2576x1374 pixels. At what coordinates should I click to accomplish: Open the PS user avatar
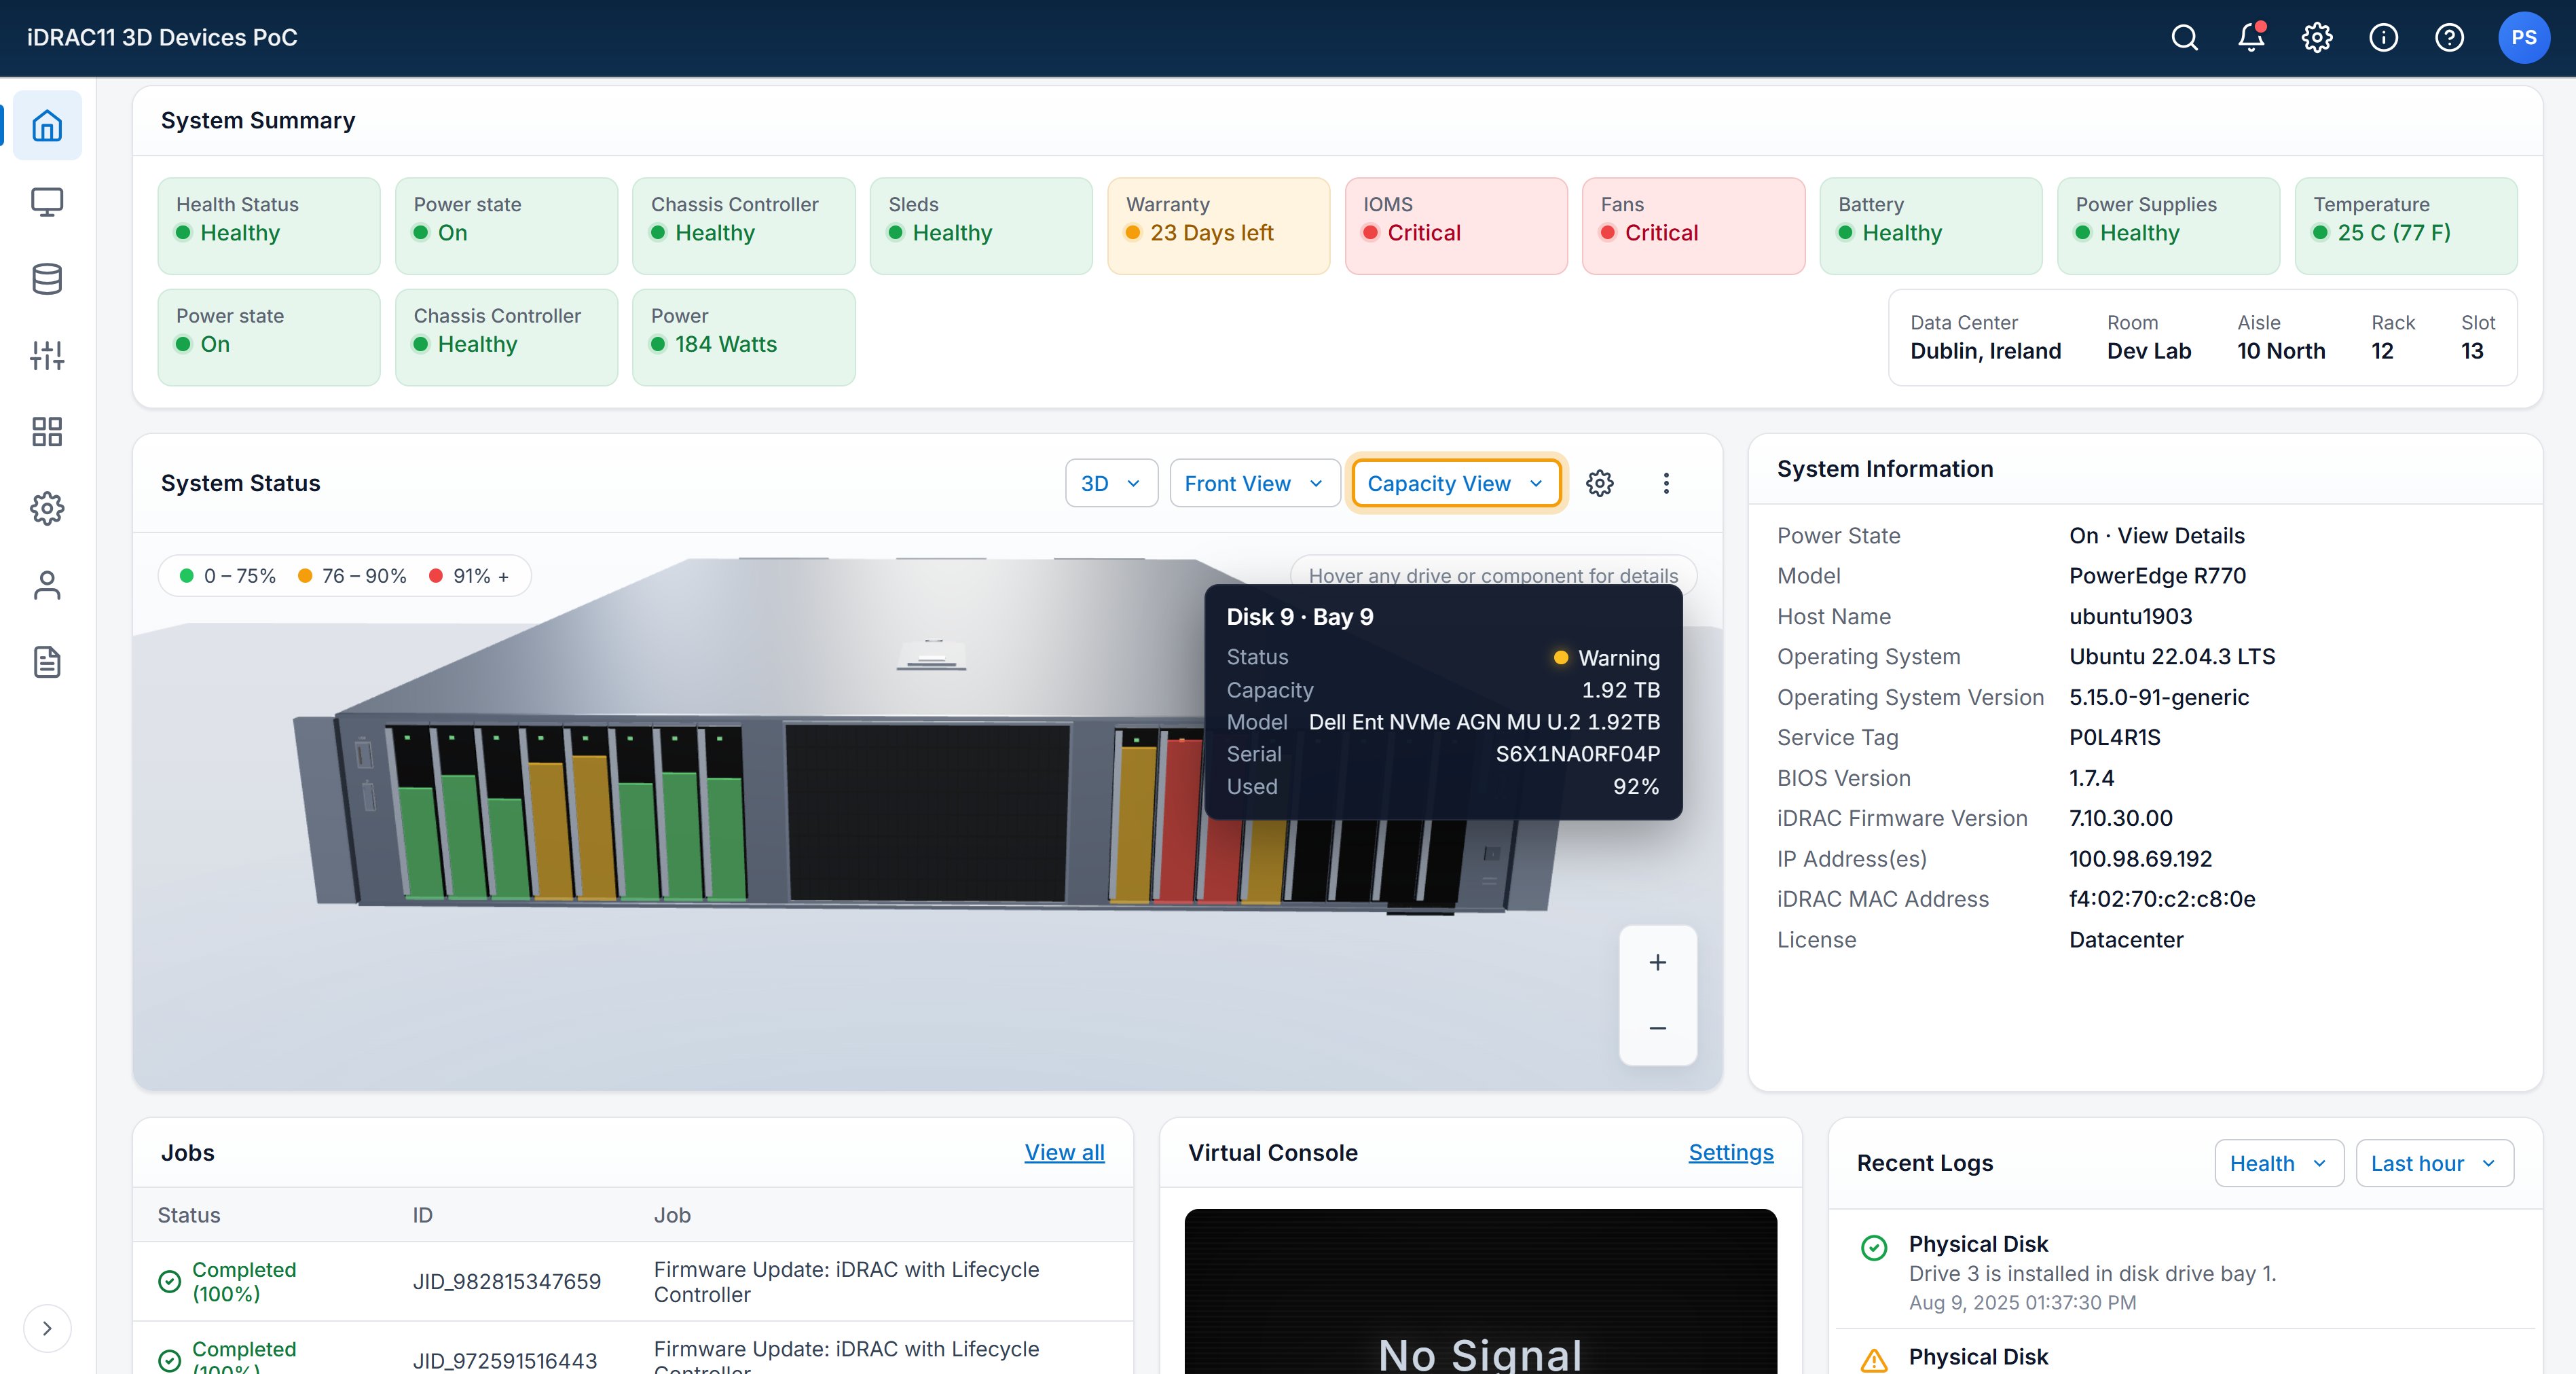click(2523, 38)
